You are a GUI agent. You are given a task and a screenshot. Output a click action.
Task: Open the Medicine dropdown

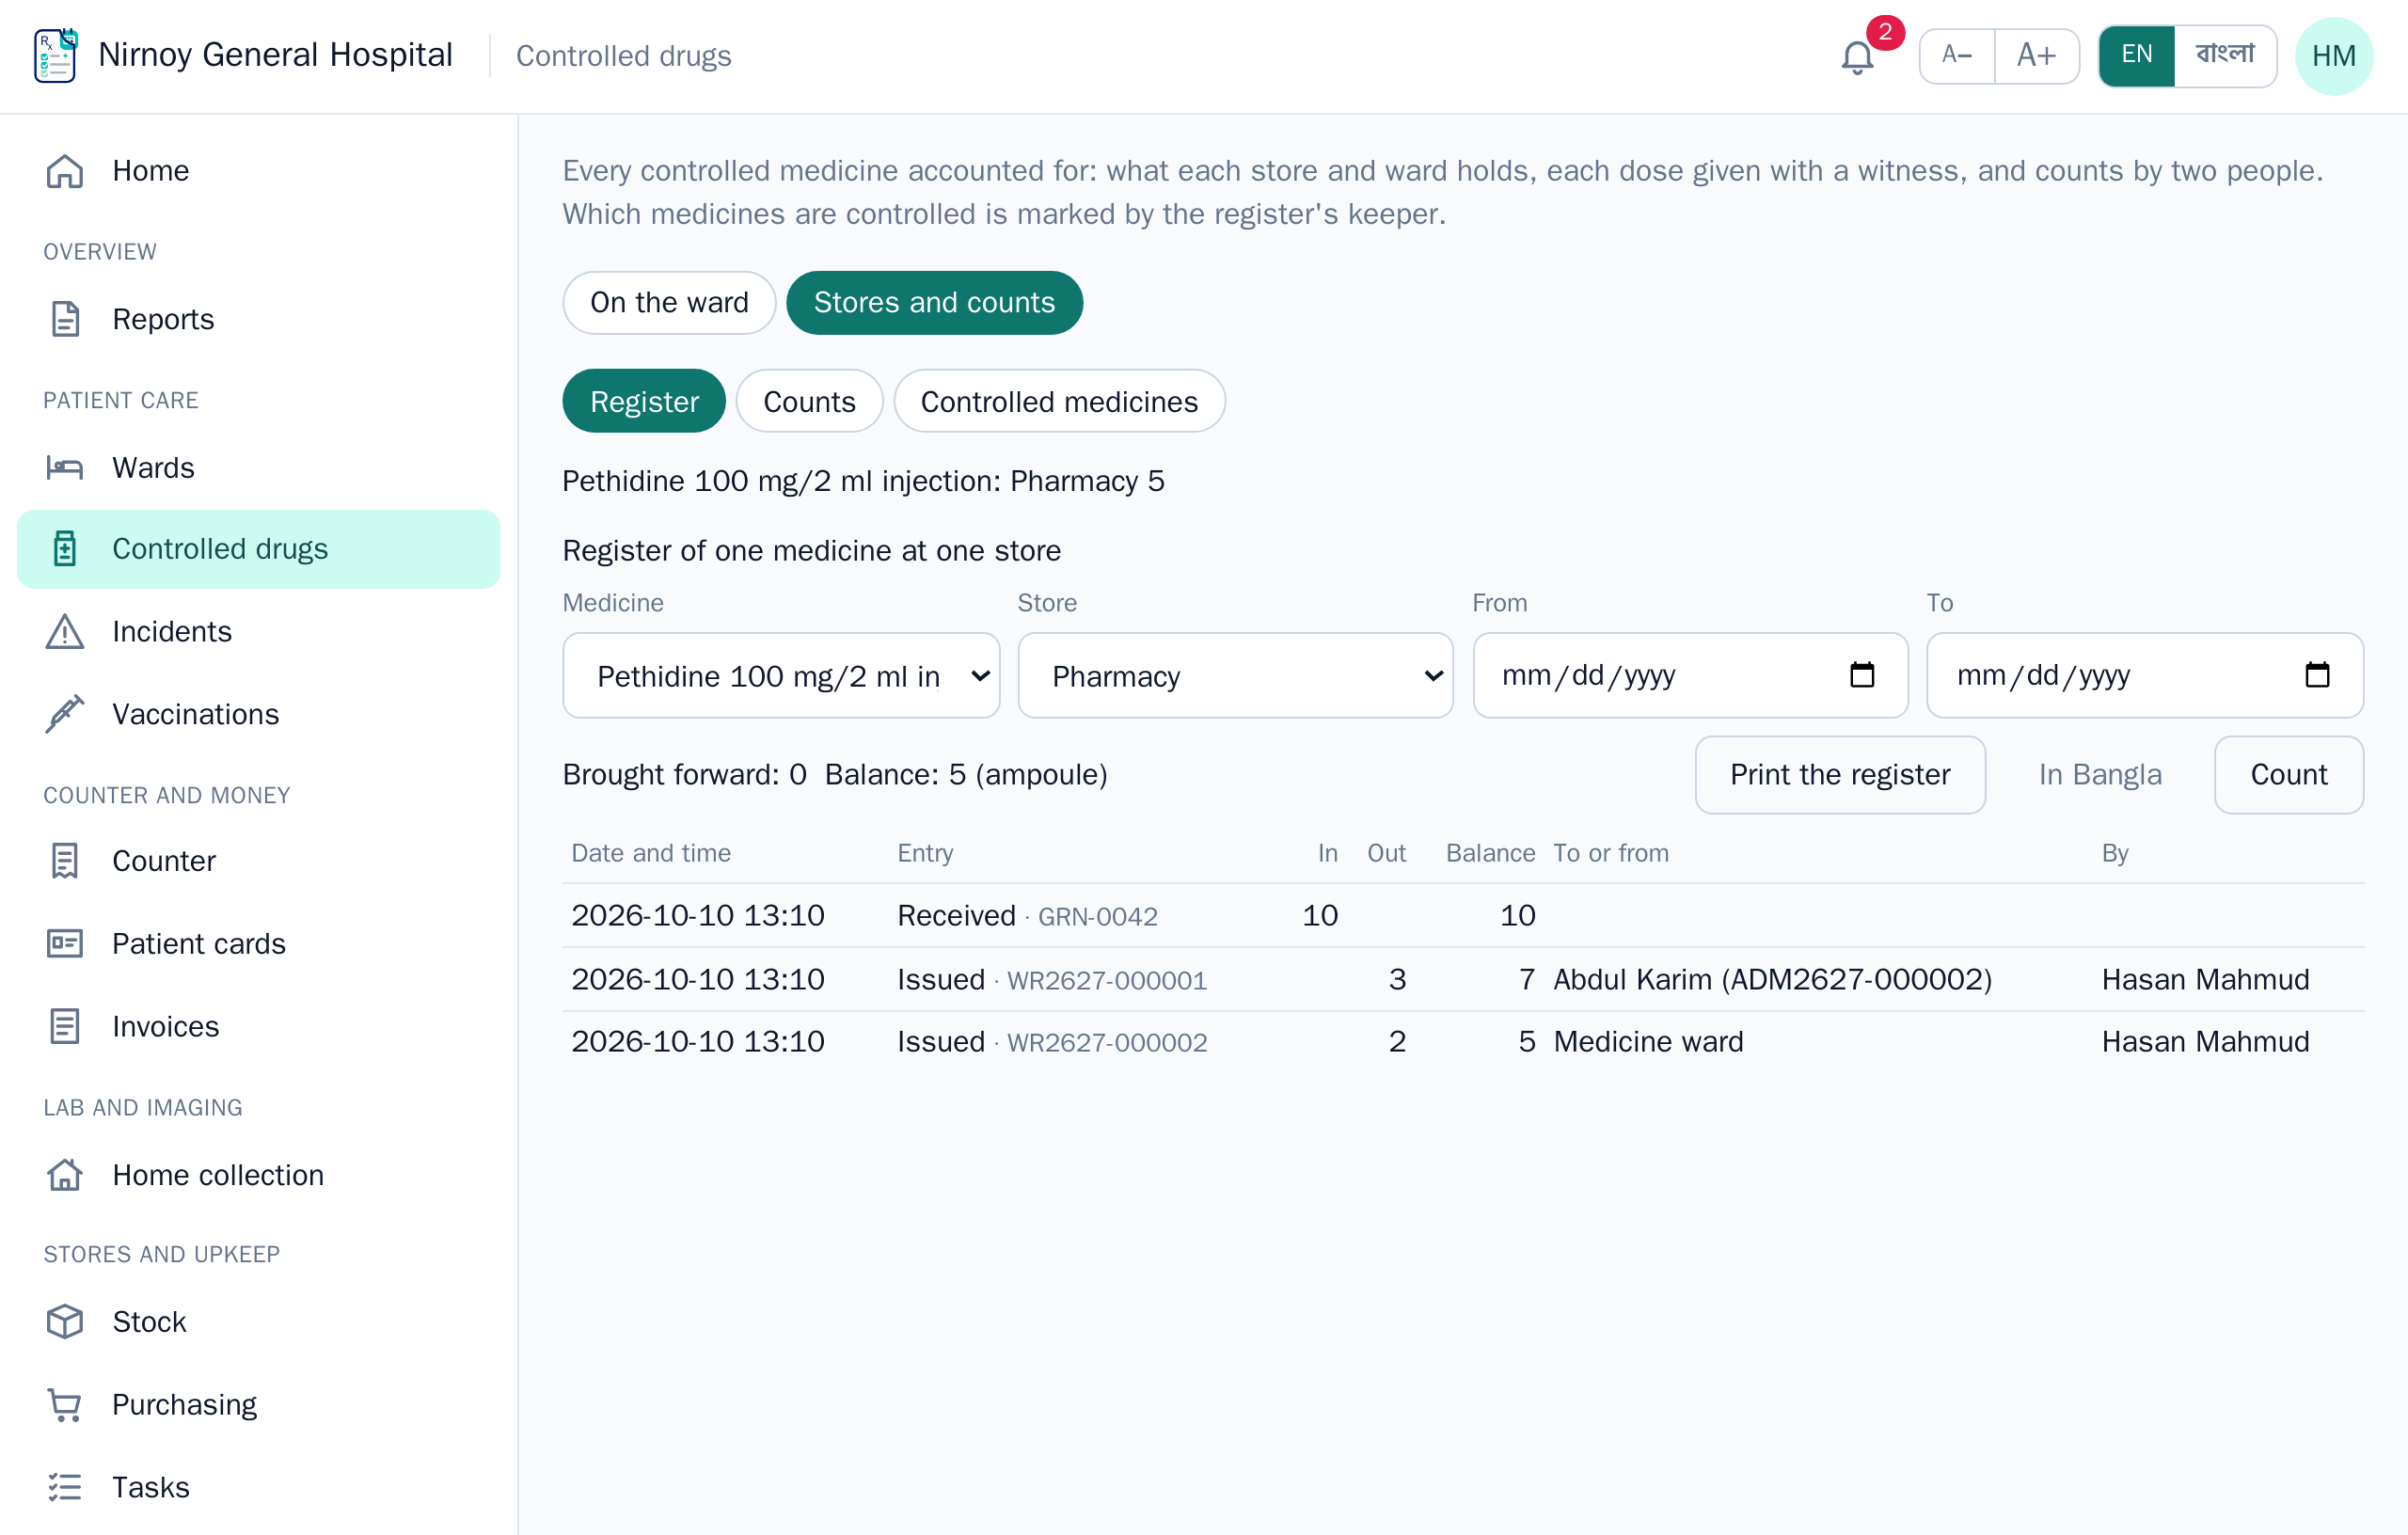click(x=781, y=676)
